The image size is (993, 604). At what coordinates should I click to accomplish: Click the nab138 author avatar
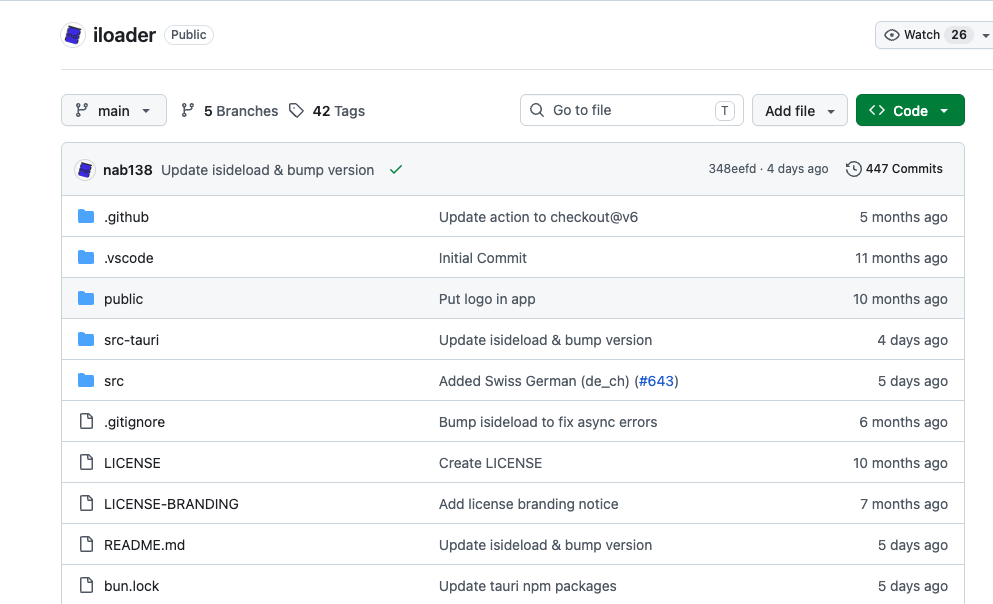tap(85, 170)
